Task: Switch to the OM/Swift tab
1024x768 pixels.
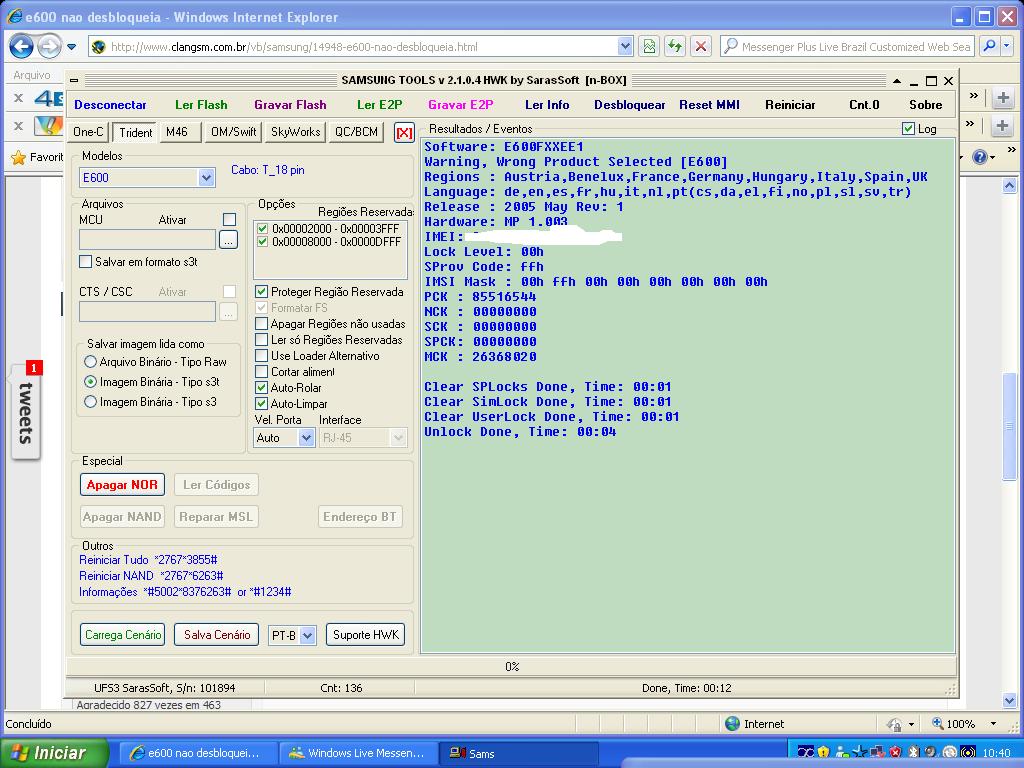Action: [233, 132]
